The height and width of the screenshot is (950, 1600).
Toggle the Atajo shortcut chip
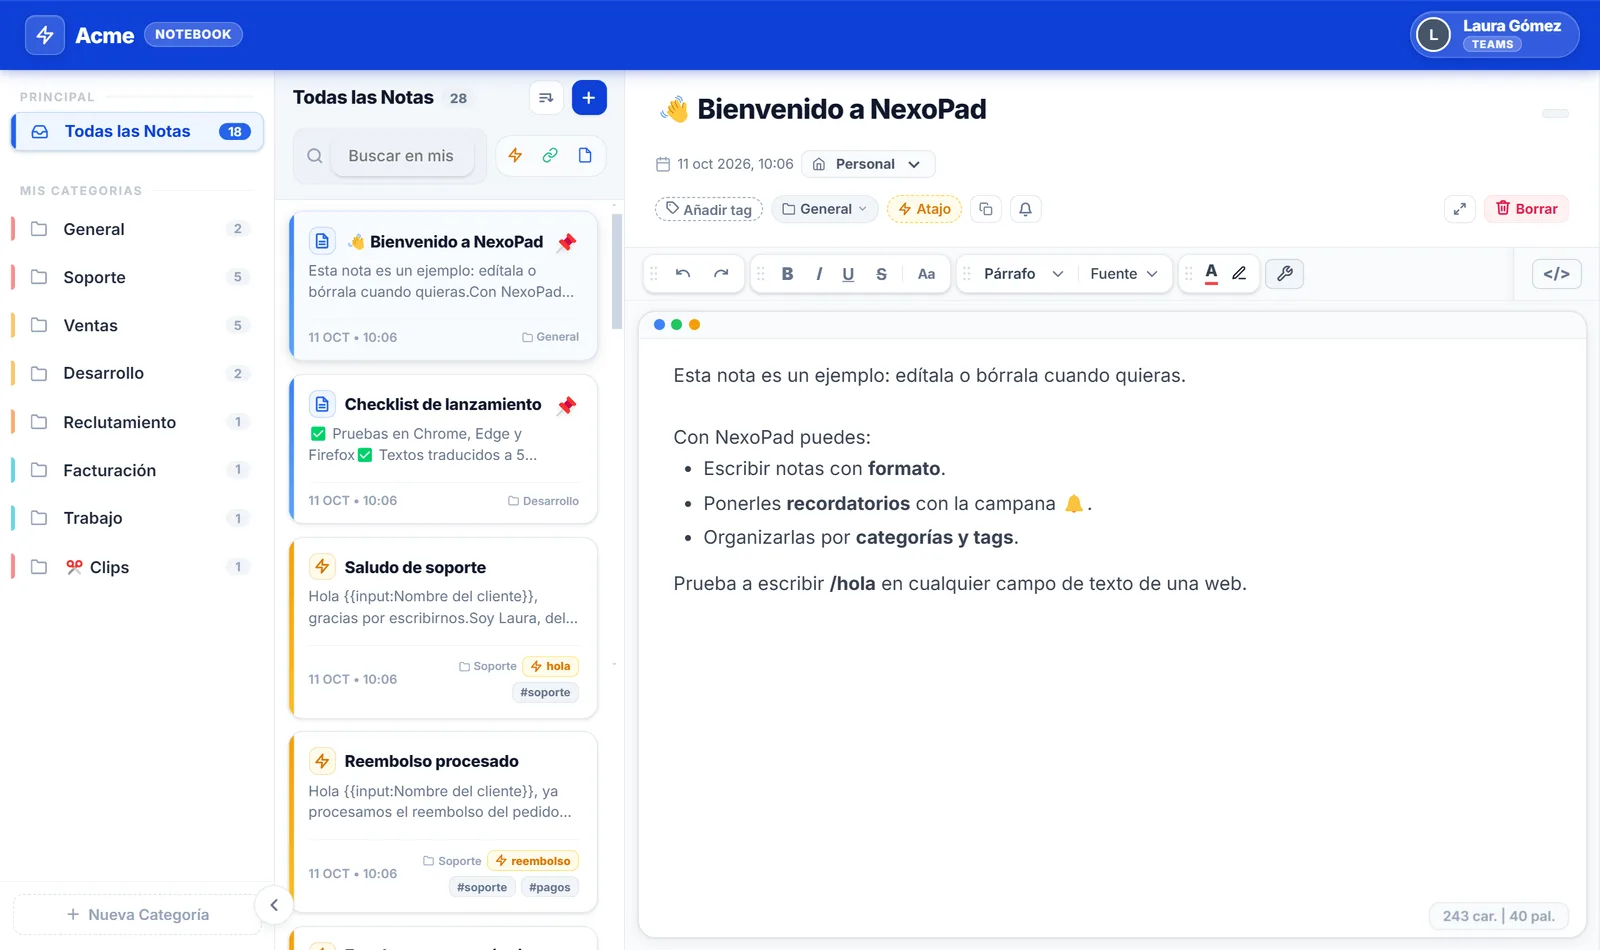click(x=924, y=209)
